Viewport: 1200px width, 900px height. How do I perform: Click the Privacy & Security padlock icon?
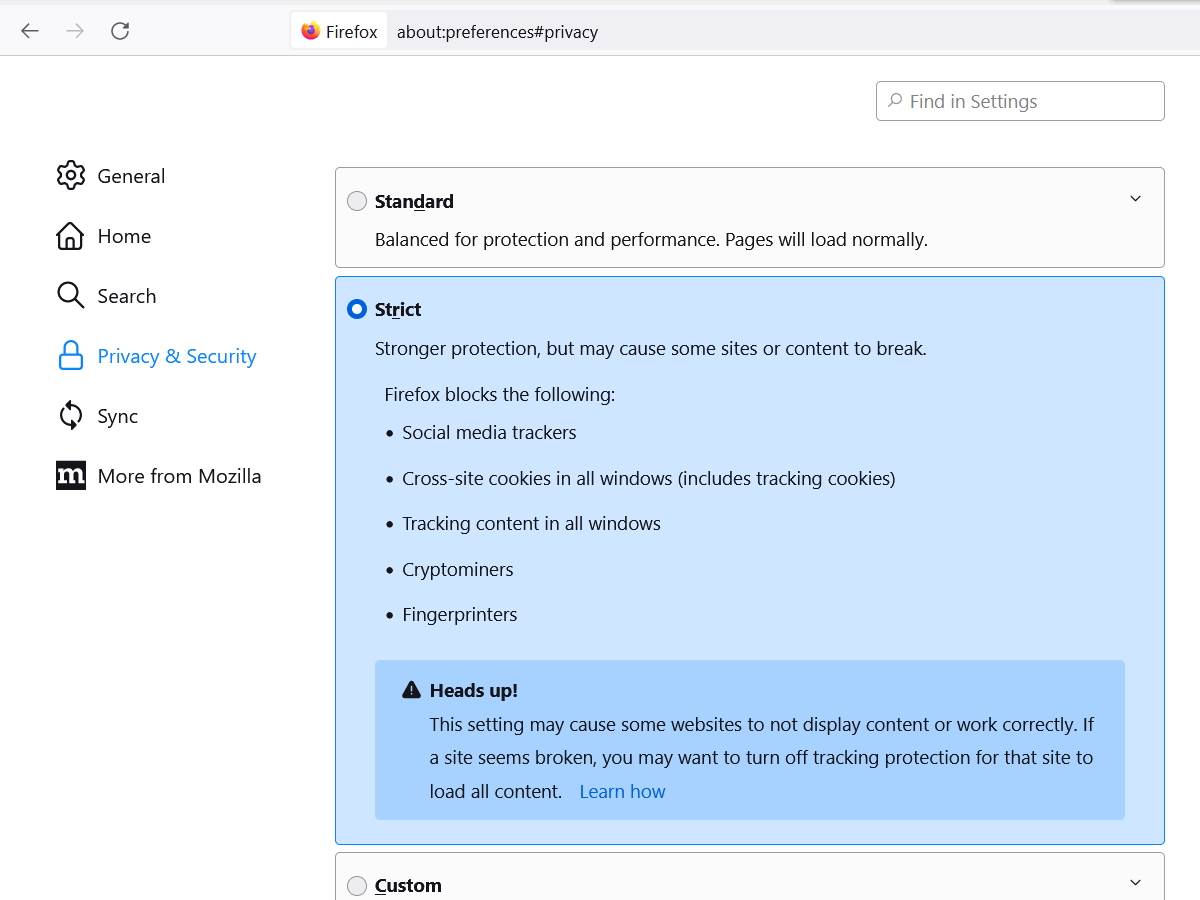(x=71, y=356)
